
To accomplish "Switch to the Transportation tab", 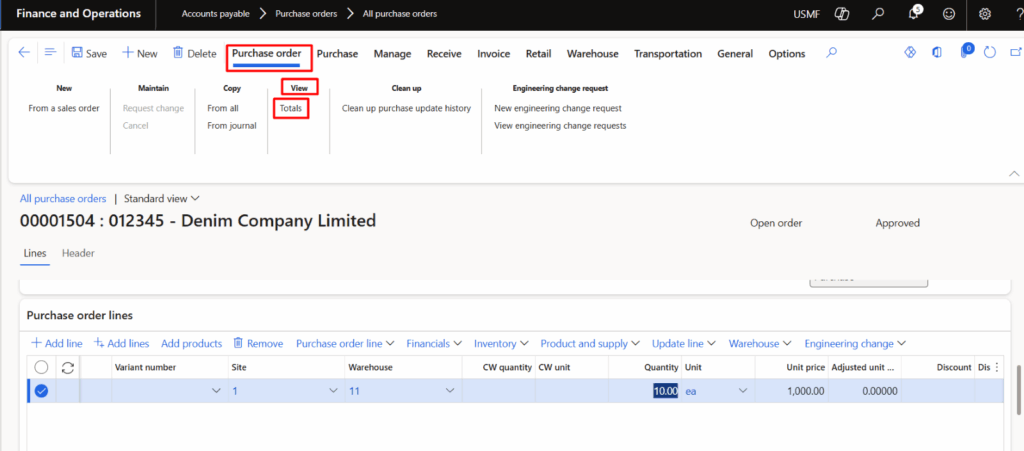I will pos(667,54).
